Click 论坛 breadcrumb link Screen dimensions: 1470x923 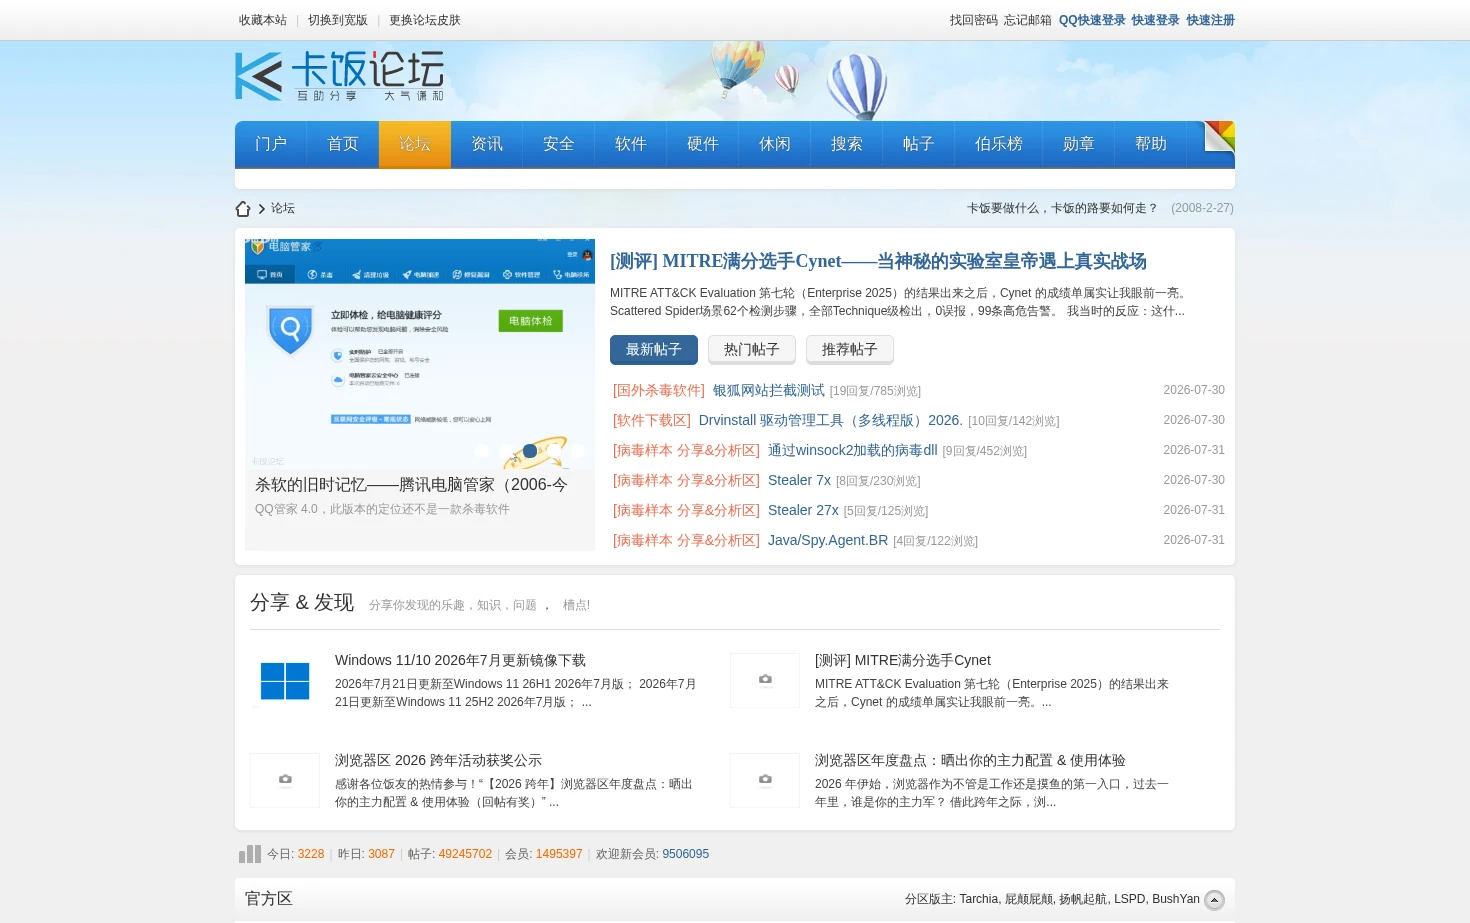[x=283, y=208]
